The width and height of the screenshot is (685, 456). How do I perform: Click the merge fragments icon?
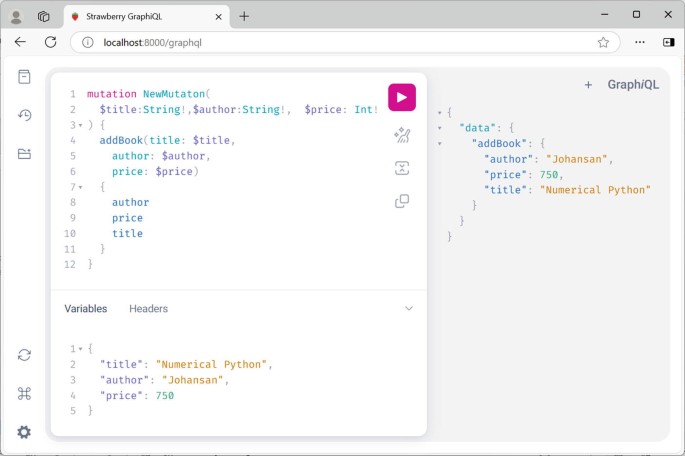[x=401, y=168]
